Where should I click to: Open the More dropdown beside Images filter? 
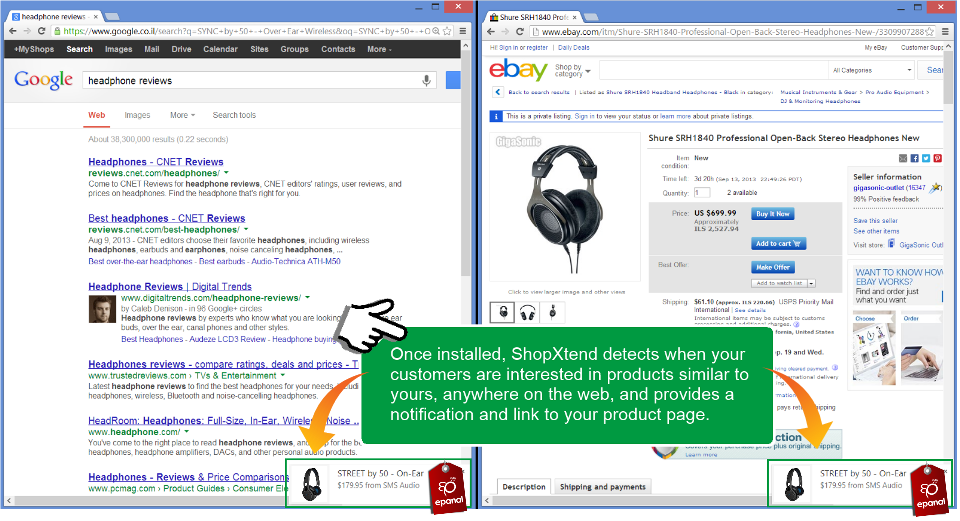[x=182, y=115]
